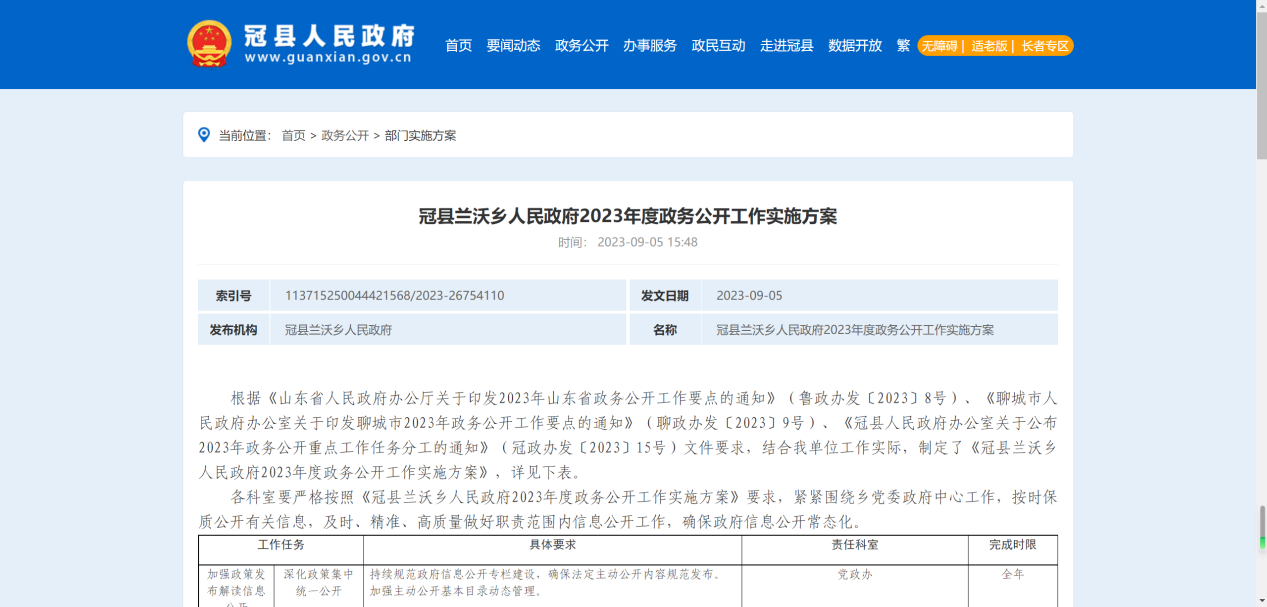Open the 走进冠县 menu item

(x=787, y=45)
